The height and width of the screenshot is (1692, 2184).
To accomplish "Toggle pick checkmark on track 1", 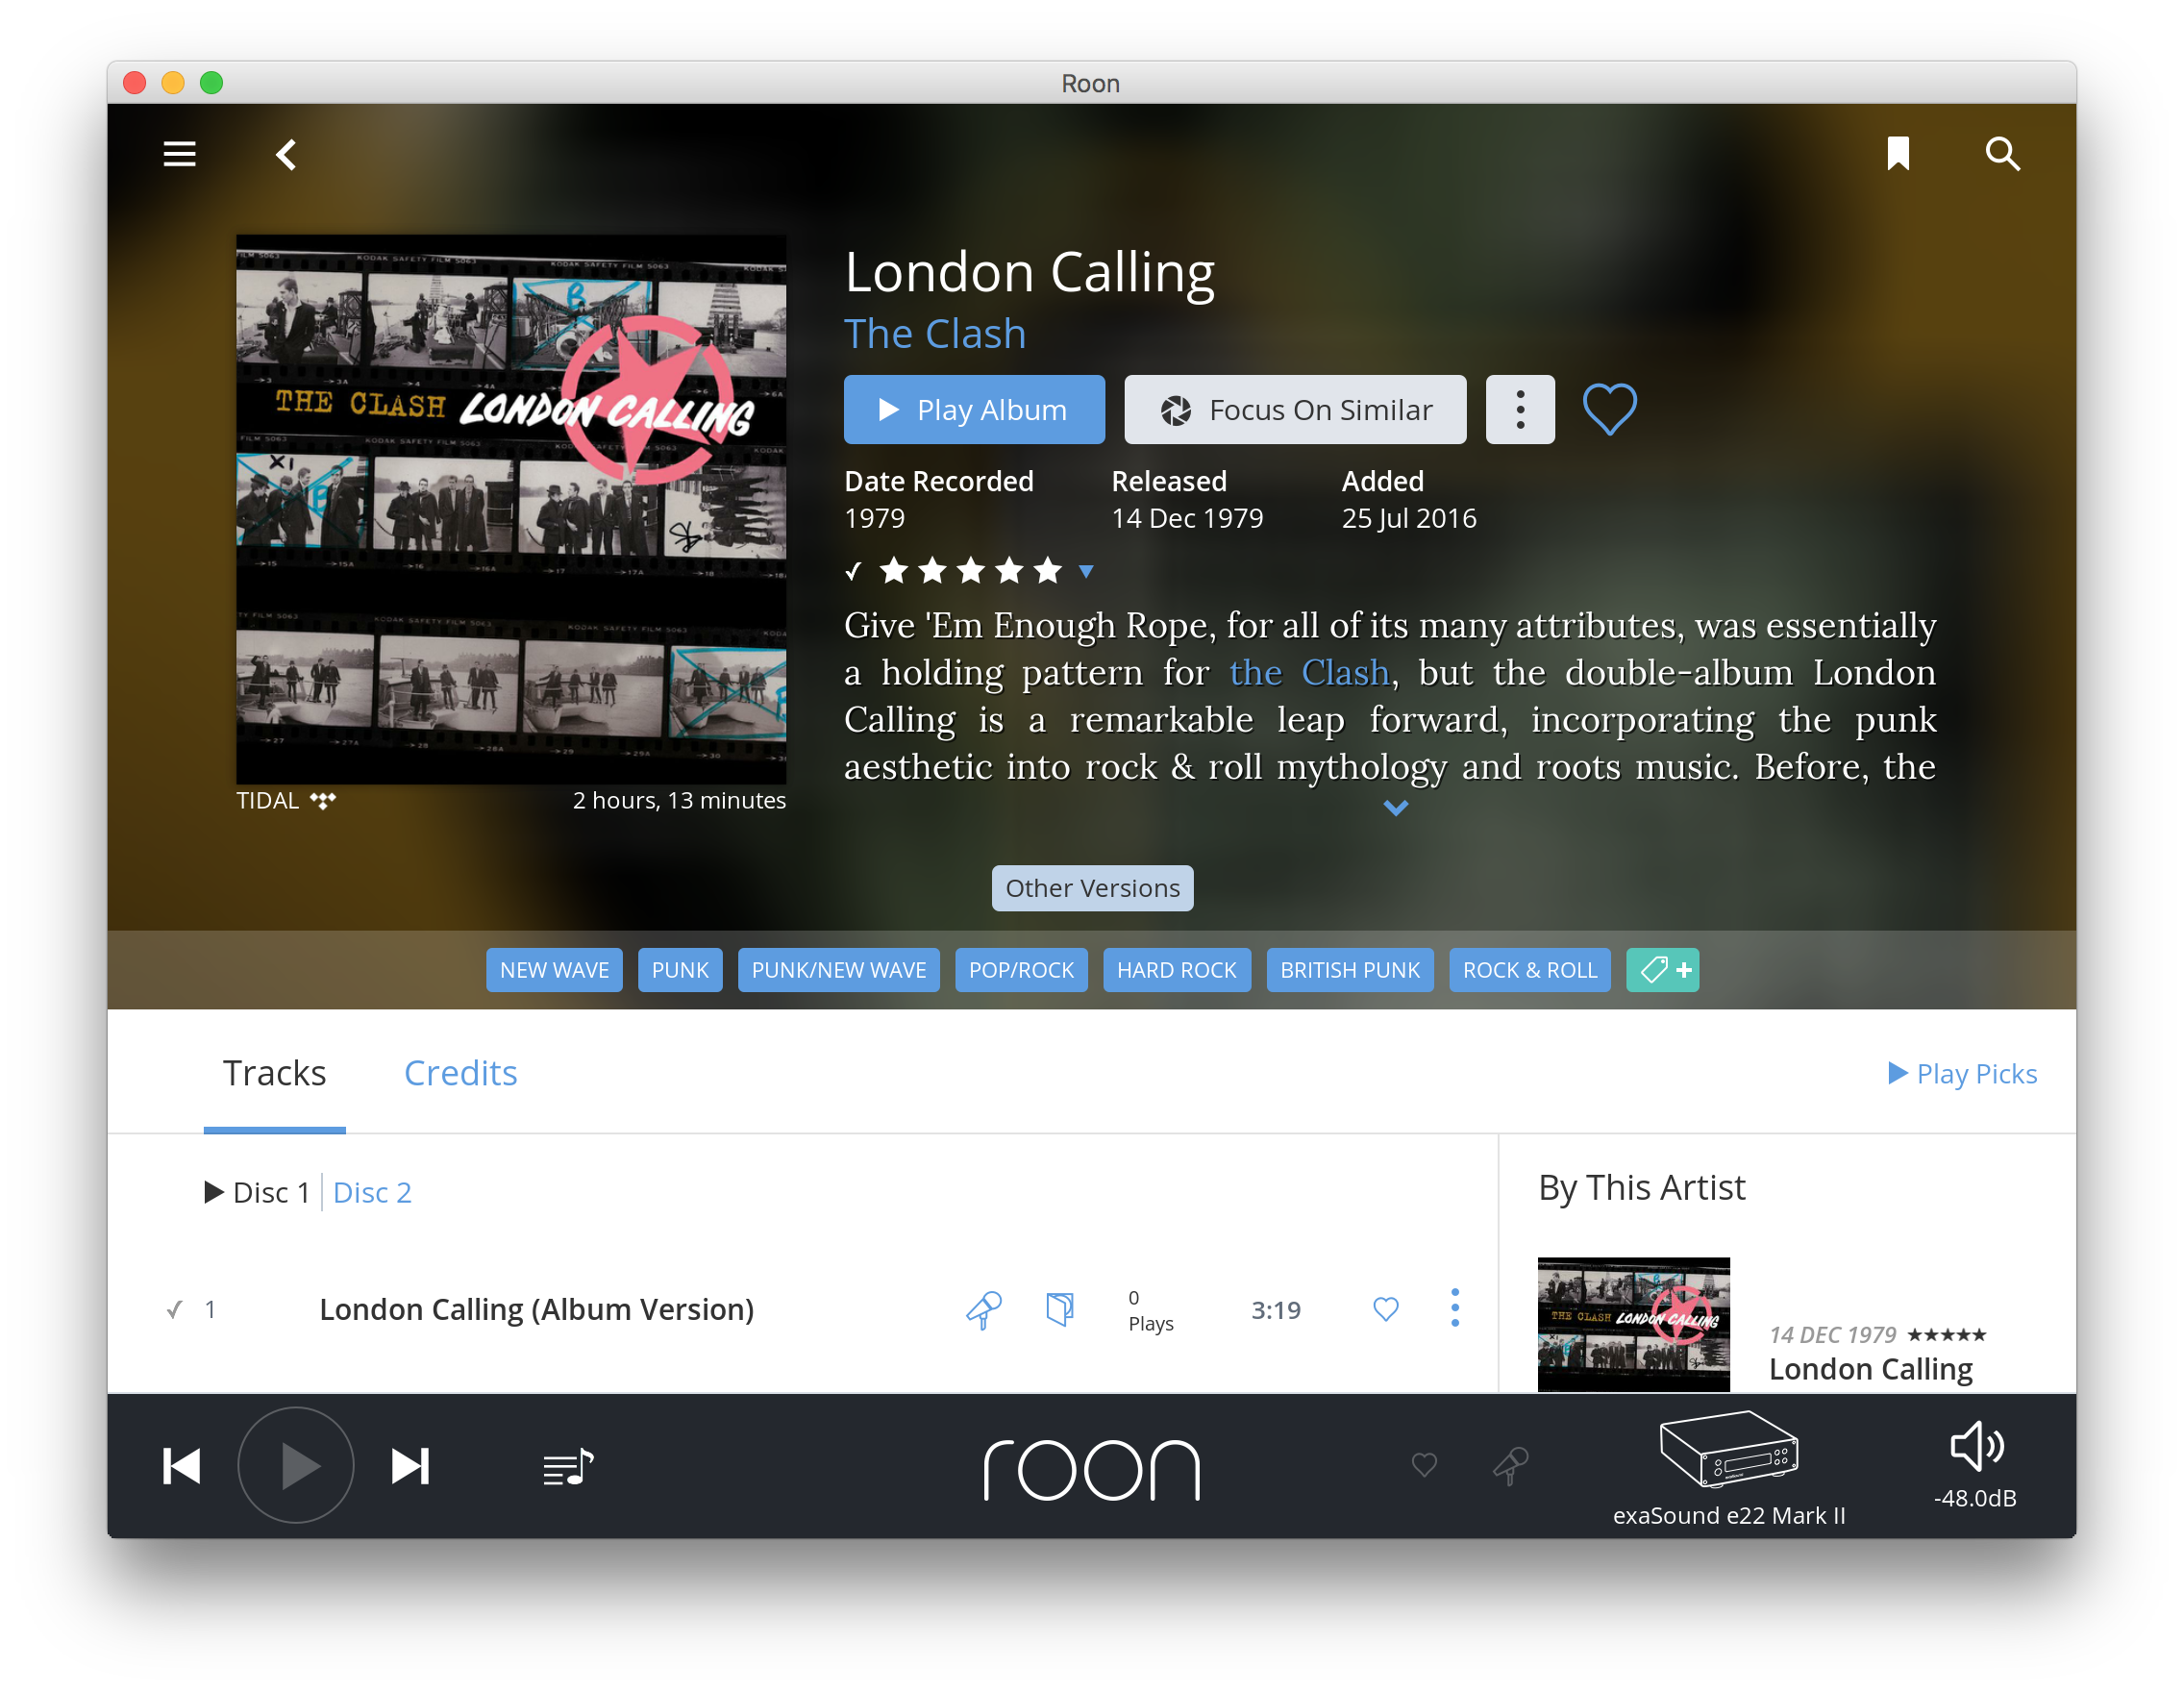I will click(175, 1309).
